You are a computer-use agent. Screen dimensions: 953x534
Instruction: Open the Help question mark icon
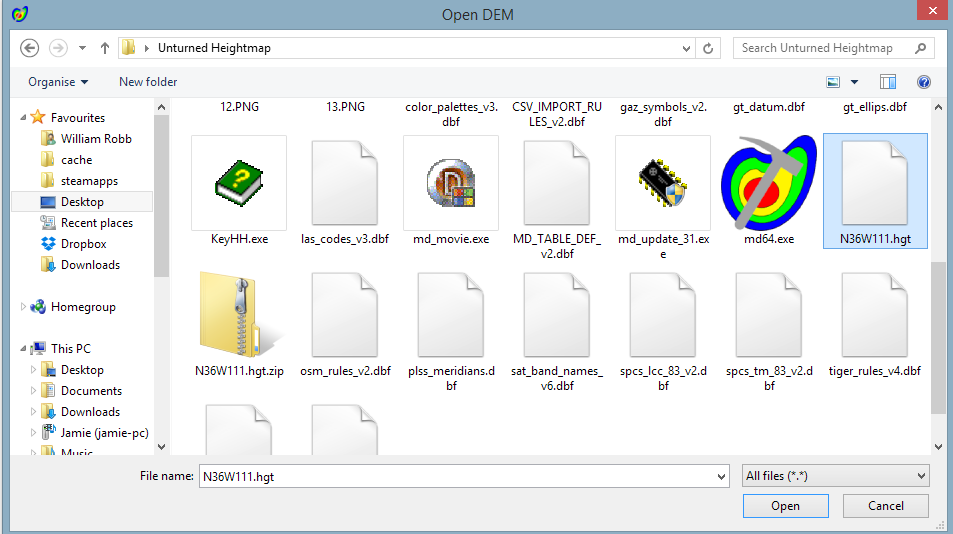pos(924,82)
